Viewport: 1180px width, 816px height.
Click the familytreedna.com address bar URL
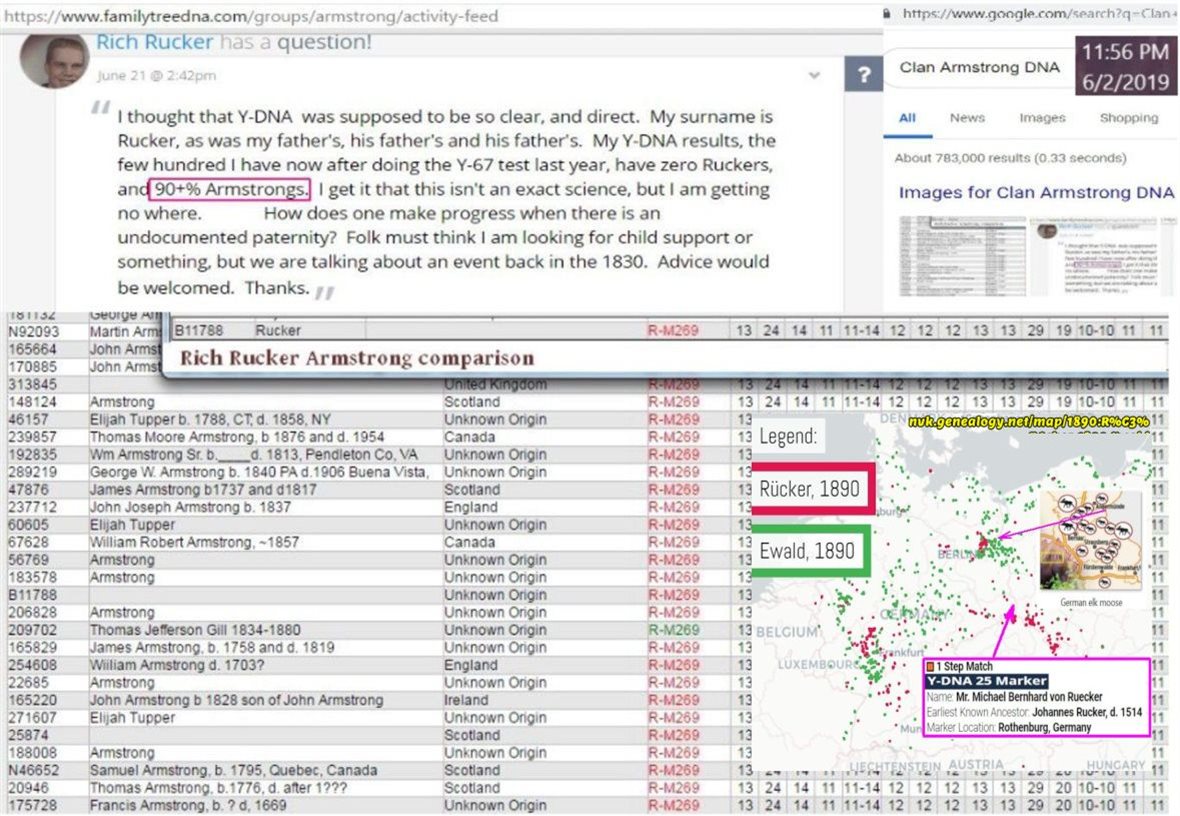point(249,16)
